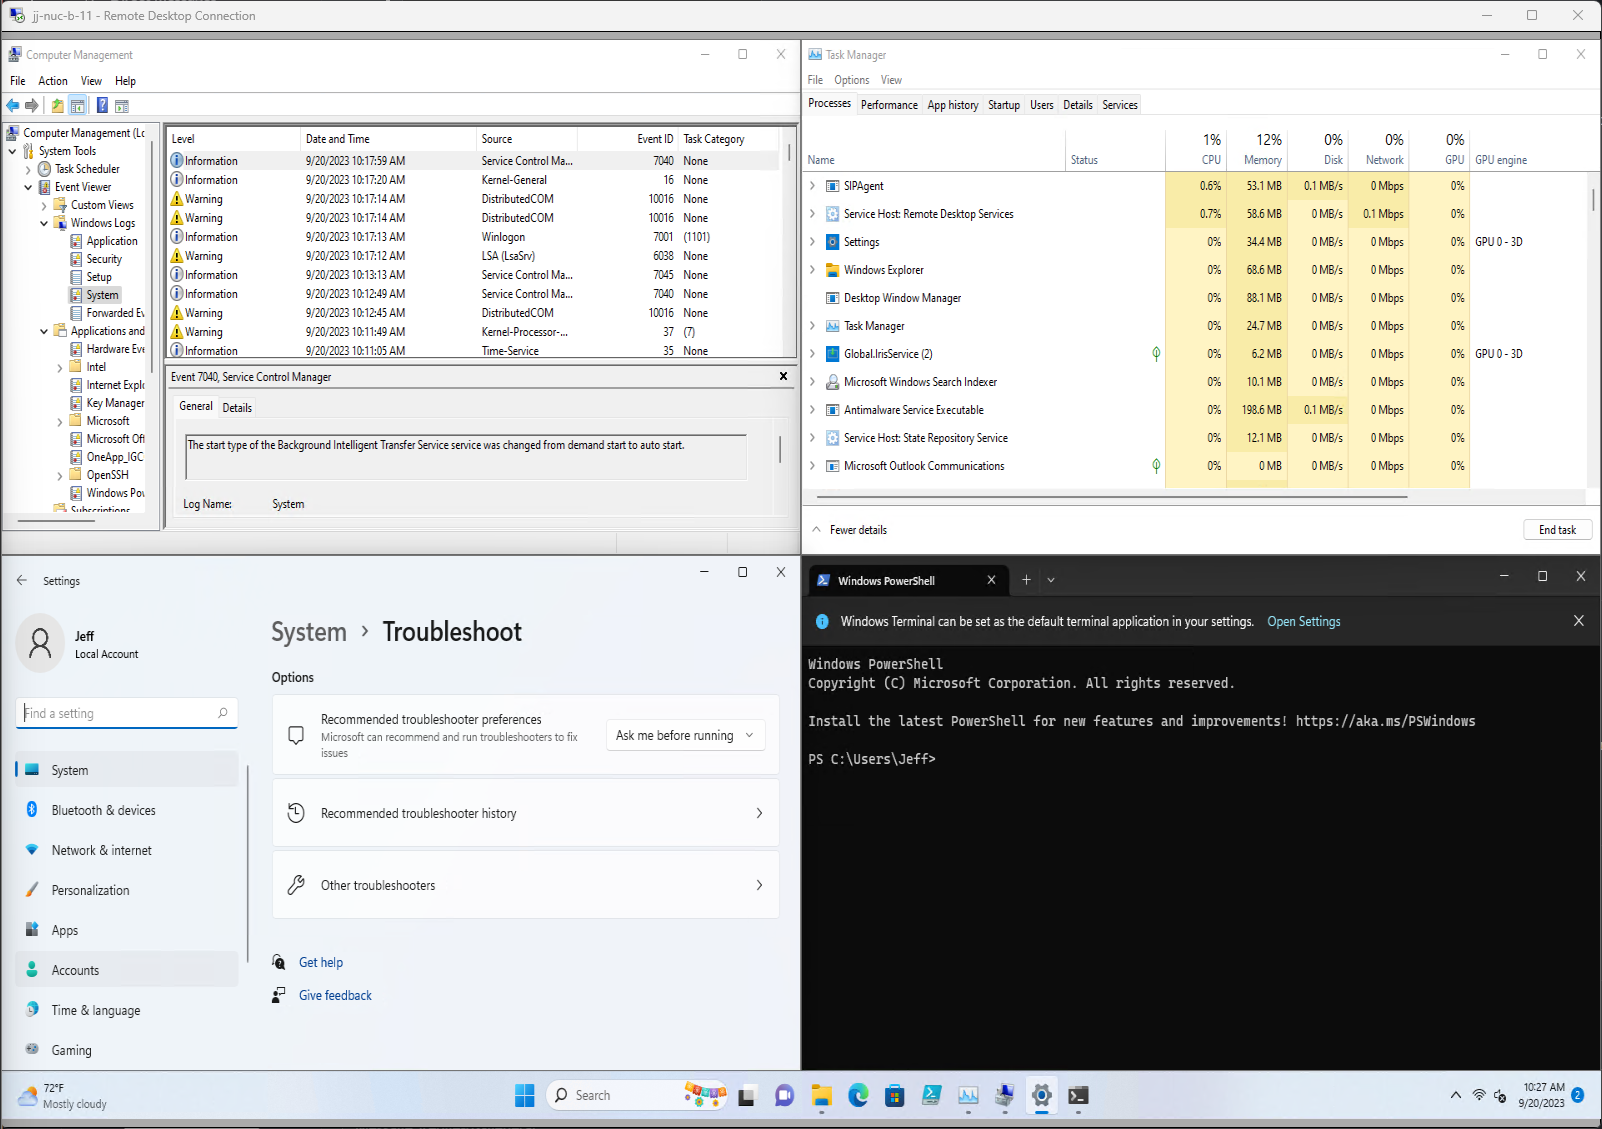Screen dimensions: 1602x1129
Task: Sort processes by the CPU column
Action: [x=1196, y=150]
